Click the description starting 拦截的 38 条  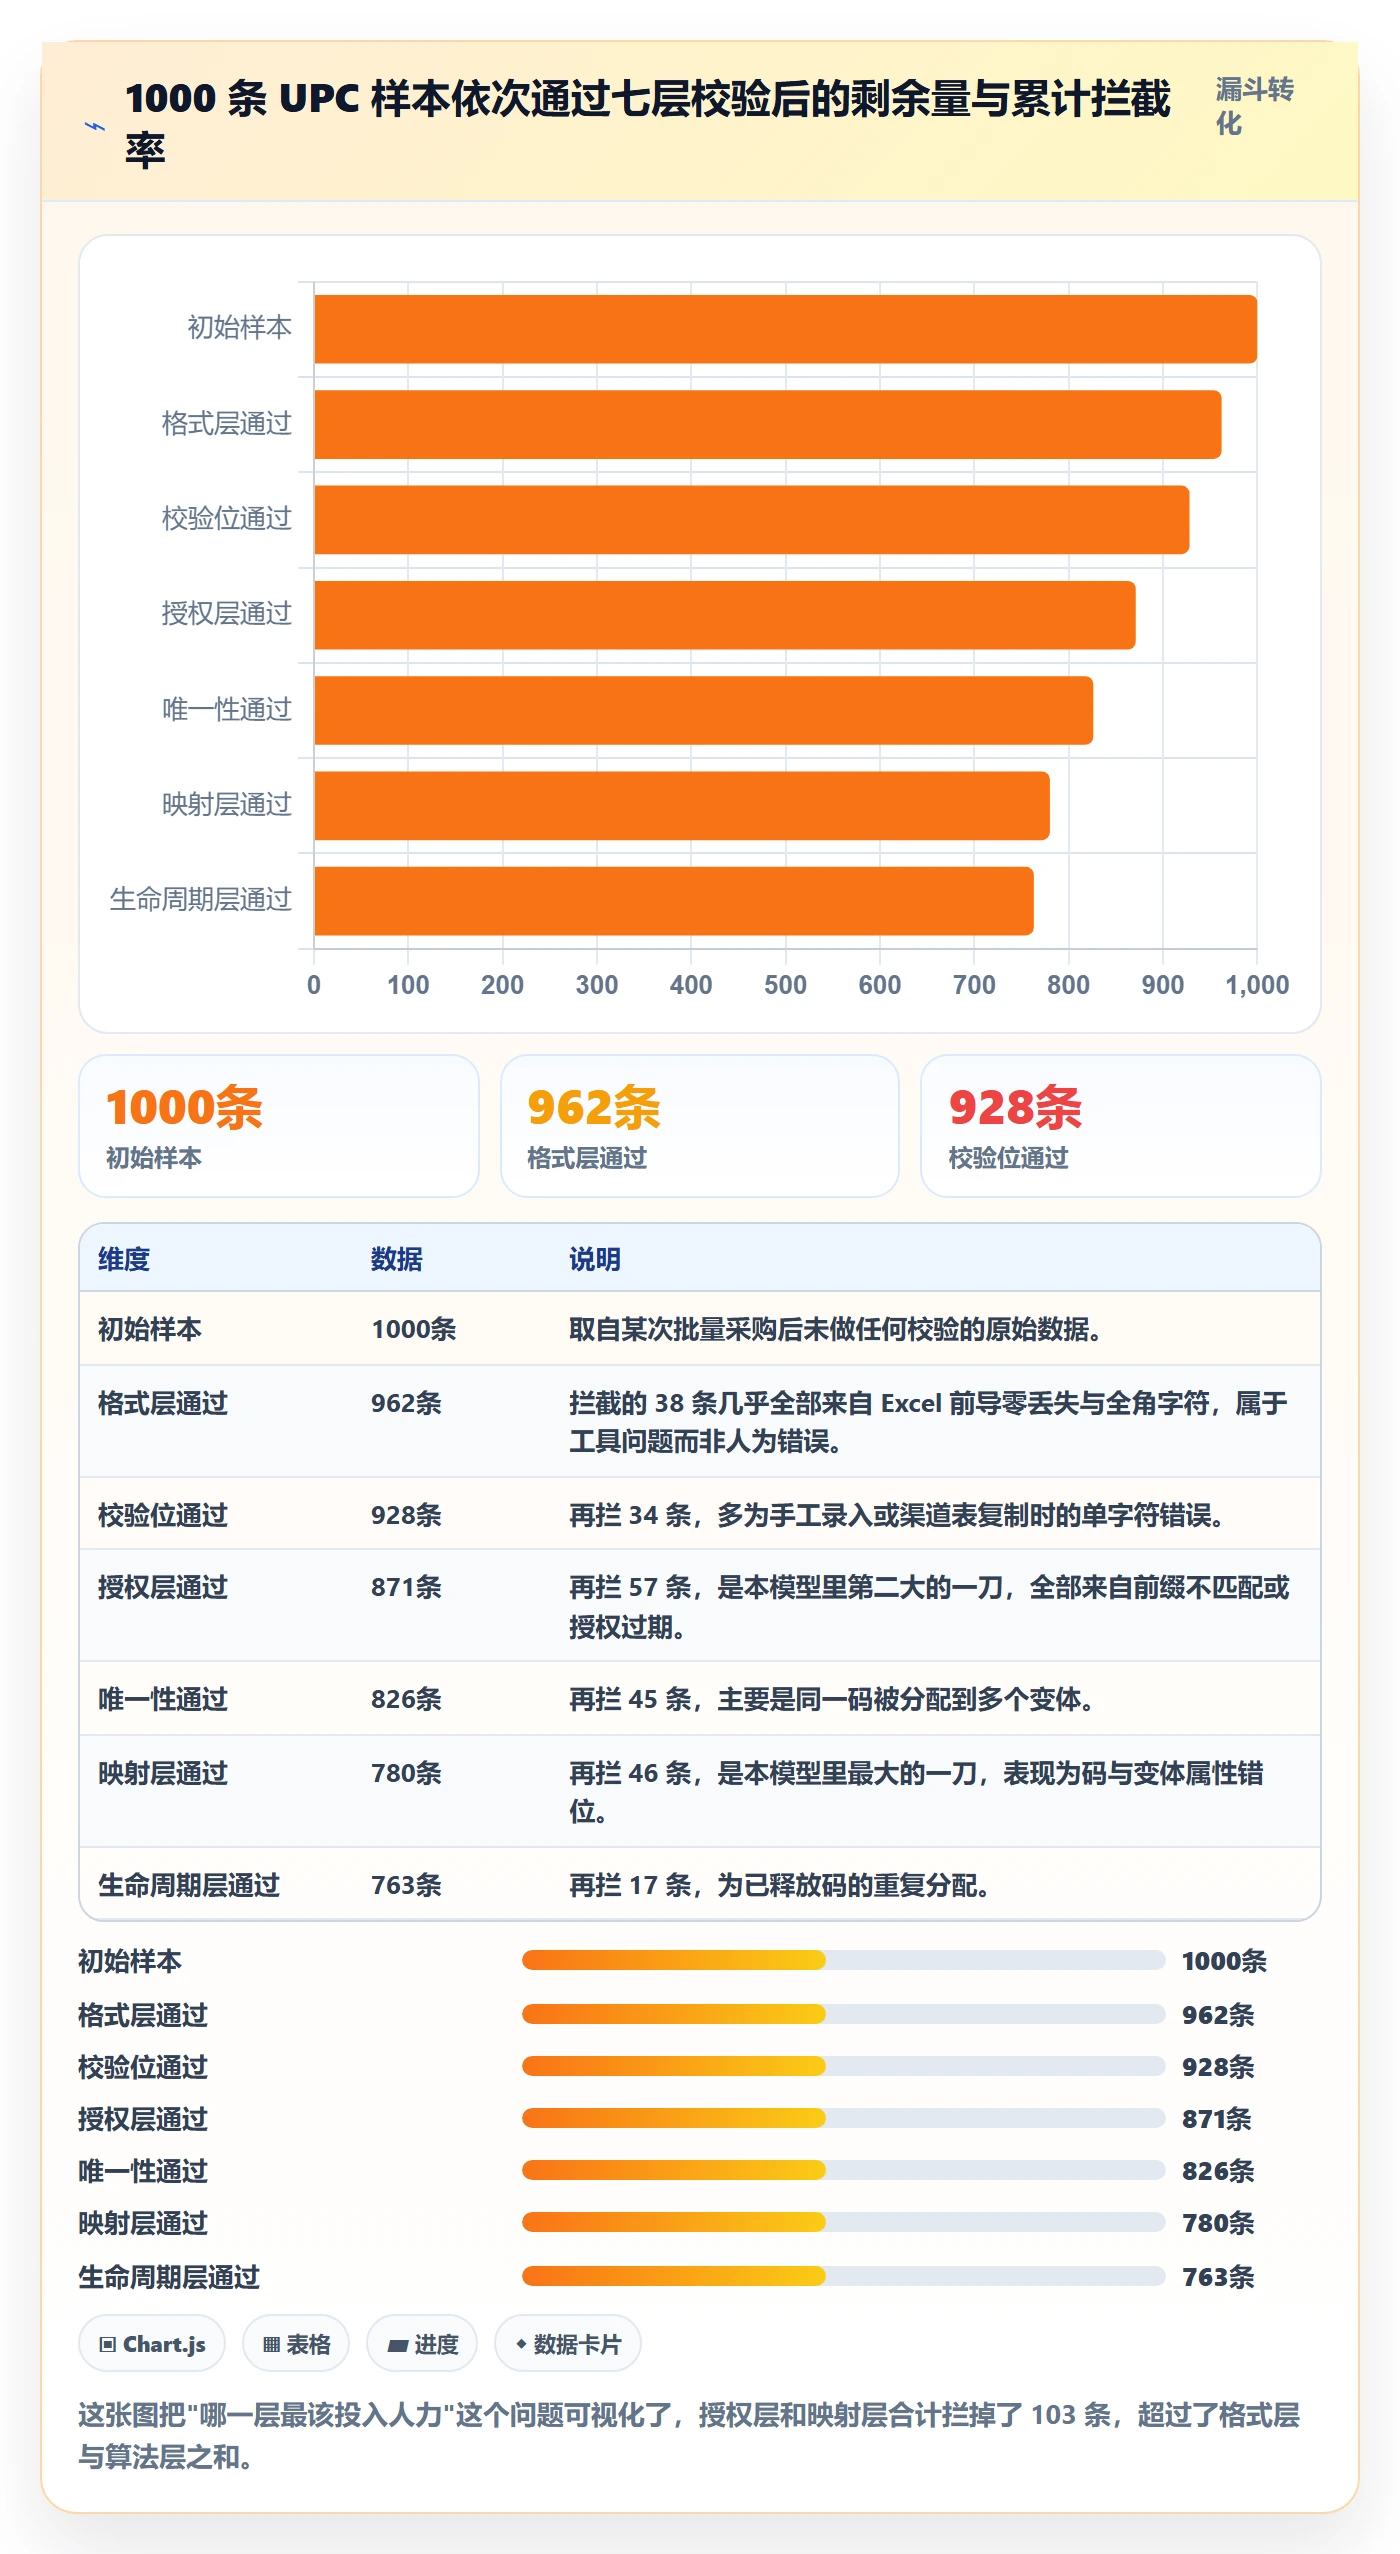(x=929, y=1422)
